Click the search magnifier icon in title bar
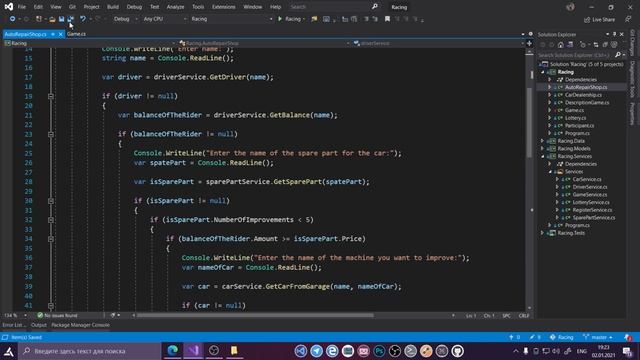Screen dimensions: 640x360 pyautogui.click(x=375, y=7)
